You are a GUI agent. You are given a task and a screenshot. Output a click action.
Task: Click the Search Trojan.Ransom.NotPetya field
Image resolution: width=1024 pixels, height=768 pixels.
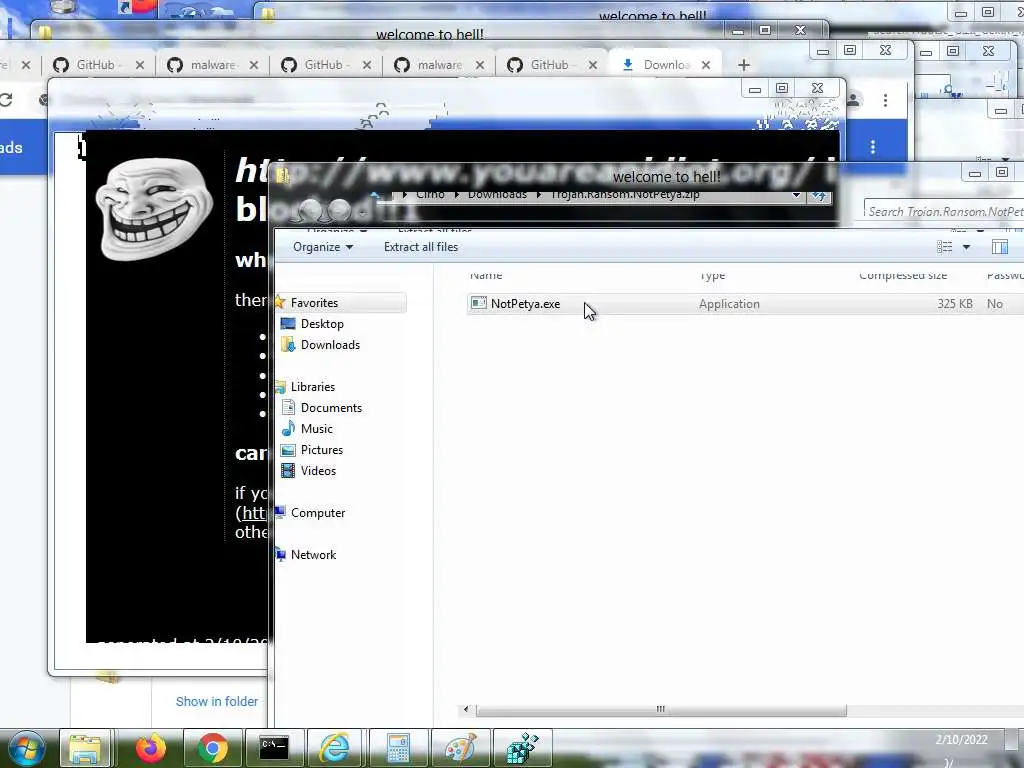coord(944,211)
